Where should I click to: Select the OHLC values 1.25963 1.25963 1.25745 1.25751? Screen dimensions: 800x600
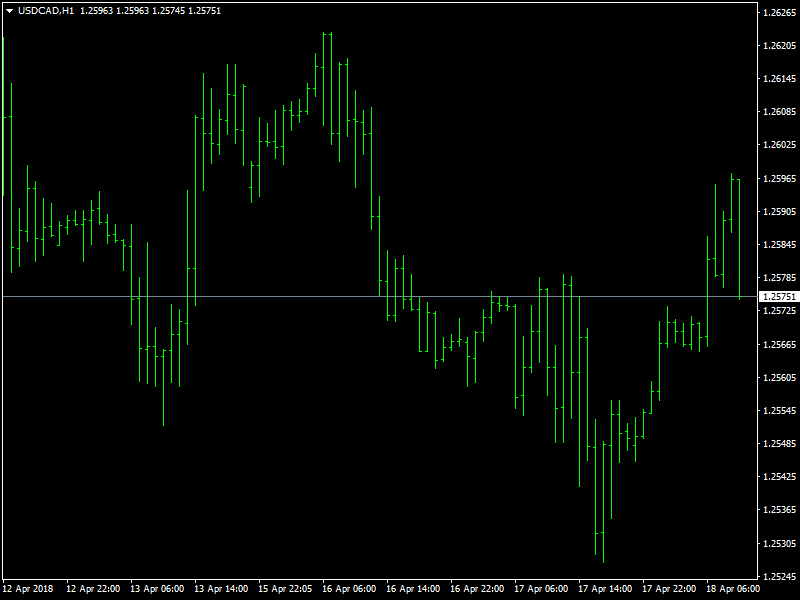coord(151,11)
